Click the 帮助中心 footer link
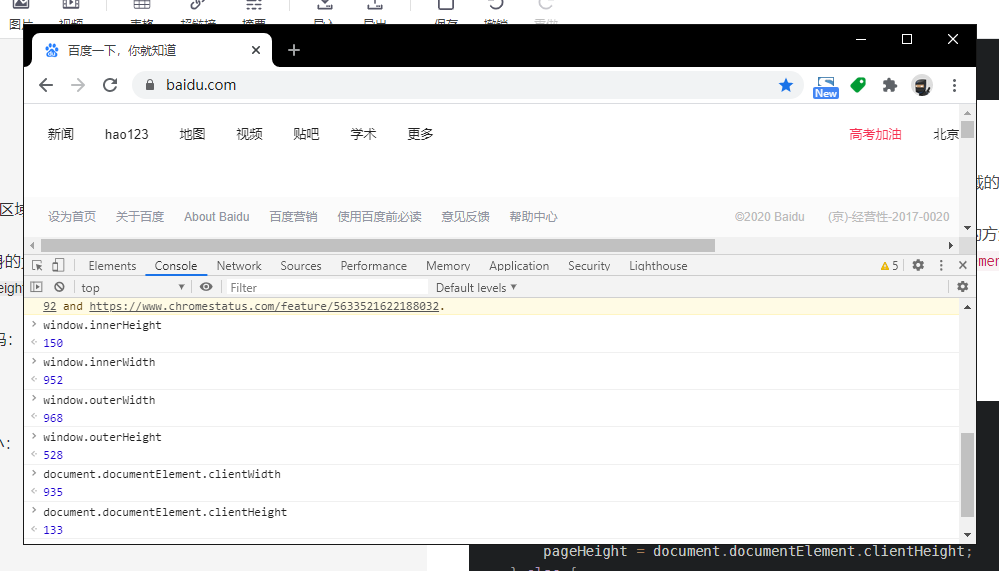Image resolution: width=999 pixels, height=571 pixels. [x=533, y=217]
